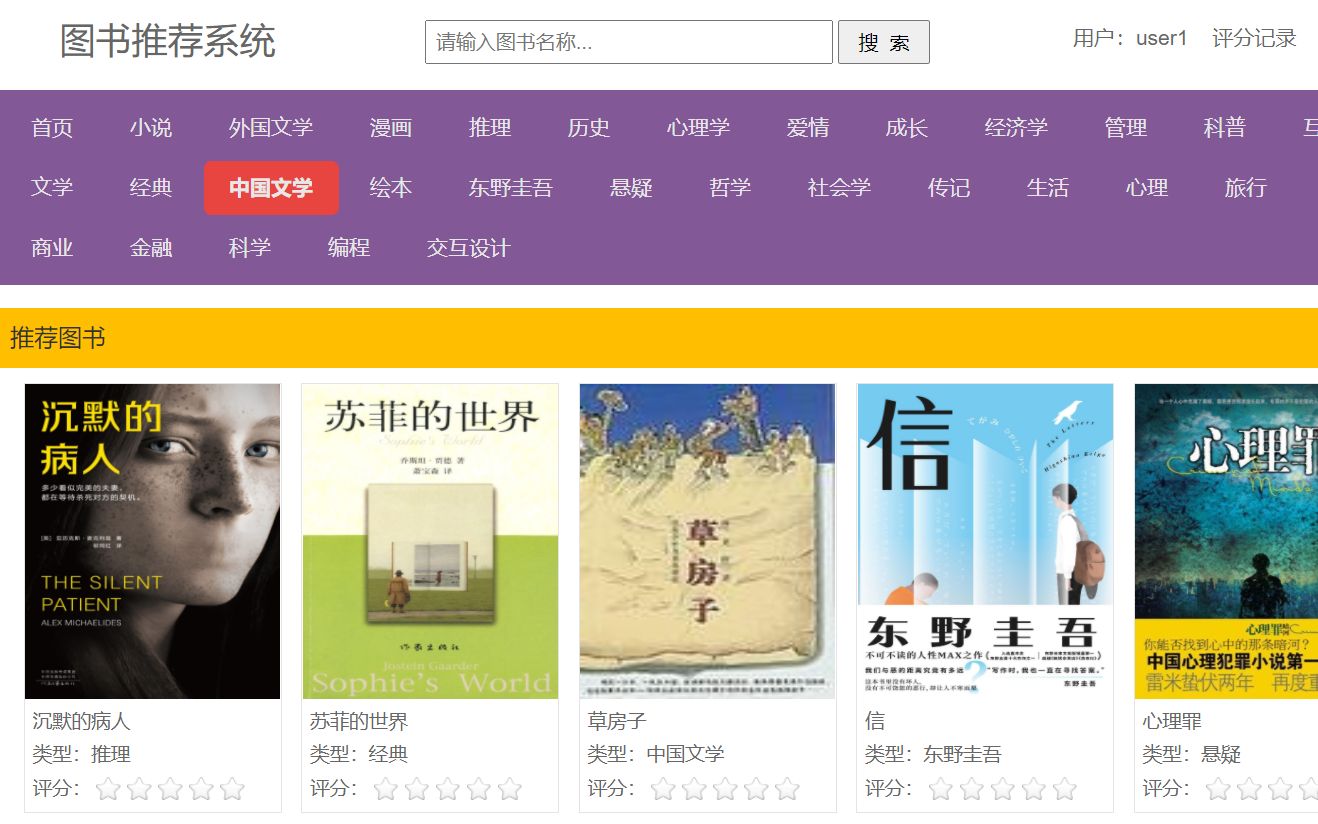
Task: Open the 信 book cover
Action: [x=985, y=541]
